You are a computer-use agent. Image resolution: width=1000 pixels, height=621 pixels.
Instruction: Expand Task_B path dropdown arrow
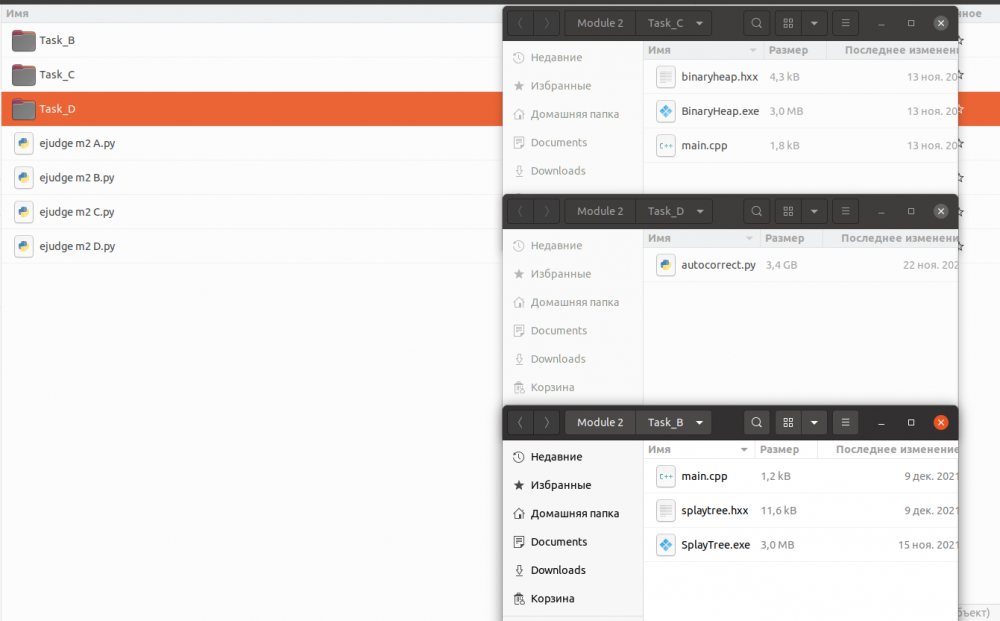click(x=700, y=422)
